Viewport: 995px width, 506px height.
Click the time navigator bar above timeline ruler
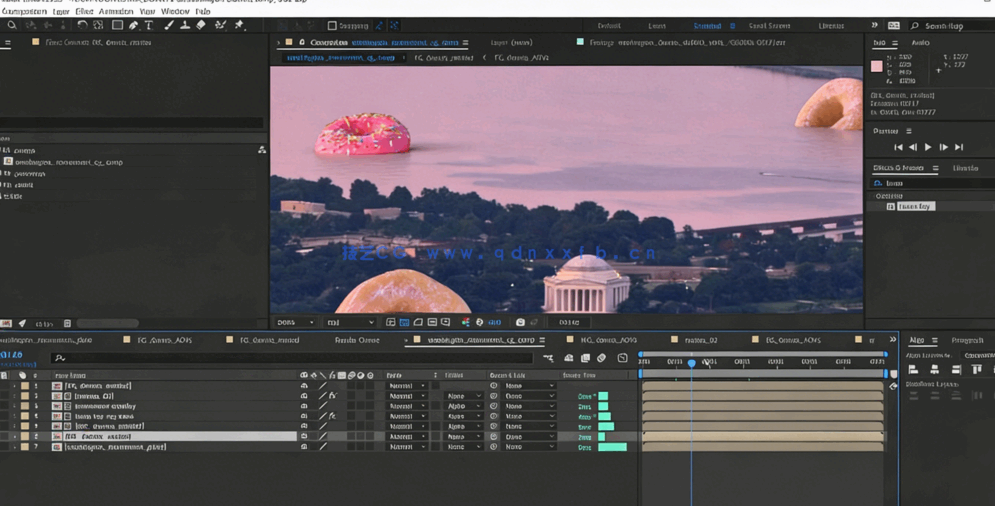(763, 354)
